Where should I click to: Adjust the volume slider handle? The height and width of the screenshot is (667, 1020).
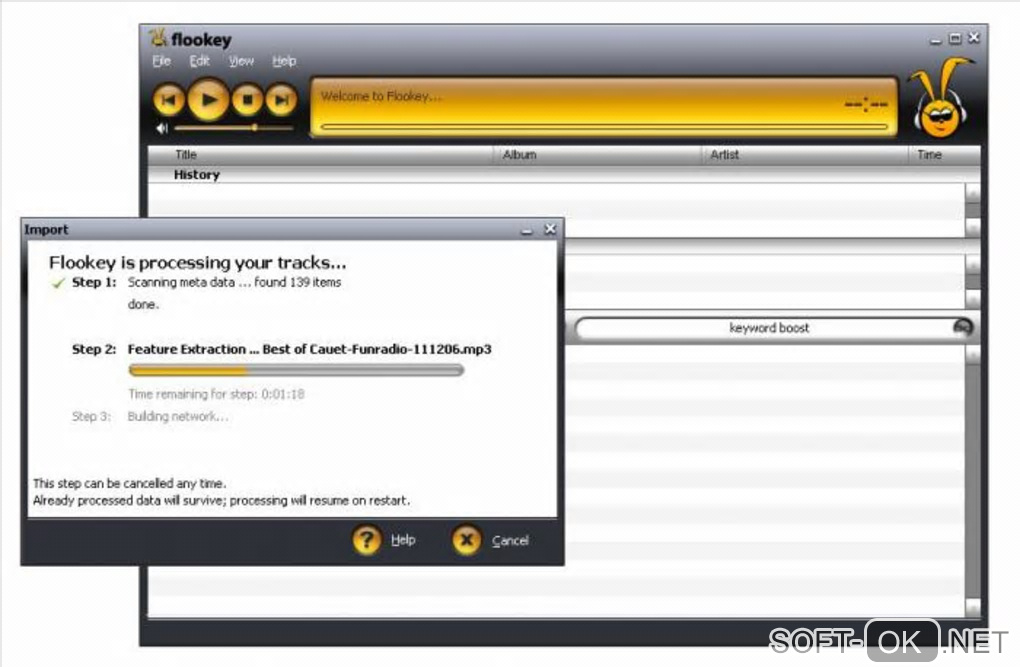pos(255,128)
